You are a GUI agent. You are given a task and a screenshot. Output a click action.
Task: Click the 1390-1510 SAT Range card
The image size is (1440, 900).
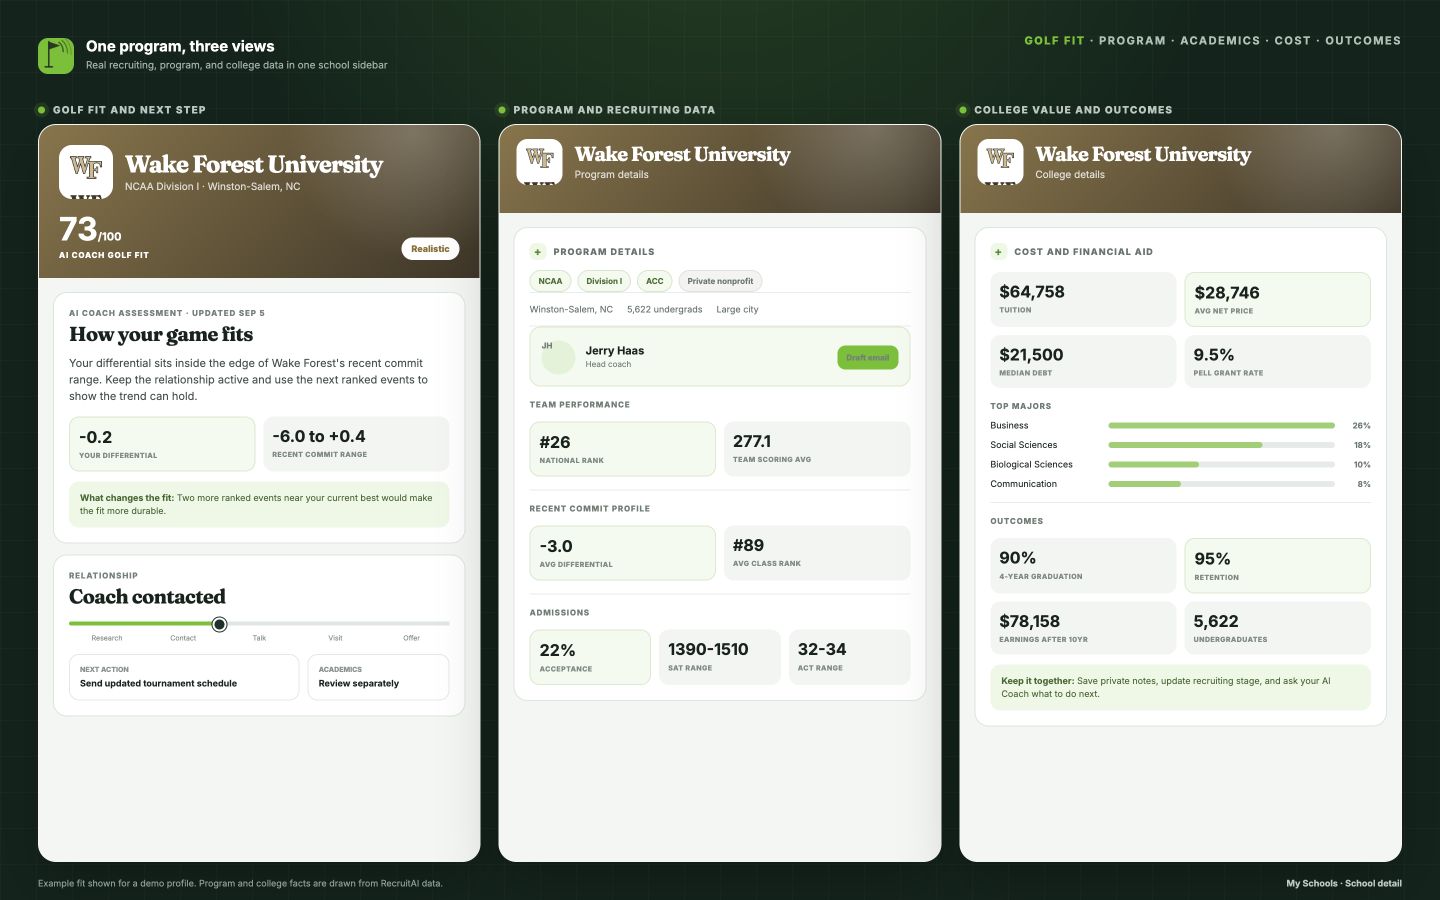719,657
